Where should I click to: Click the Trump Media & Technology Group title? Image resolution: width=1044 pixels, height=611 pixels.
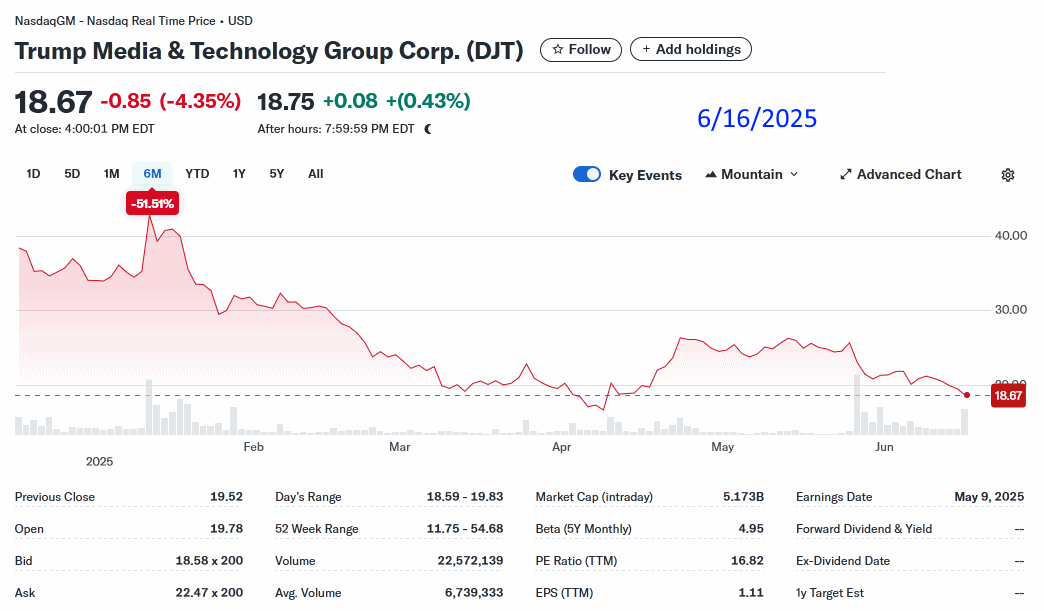[269, 51]
